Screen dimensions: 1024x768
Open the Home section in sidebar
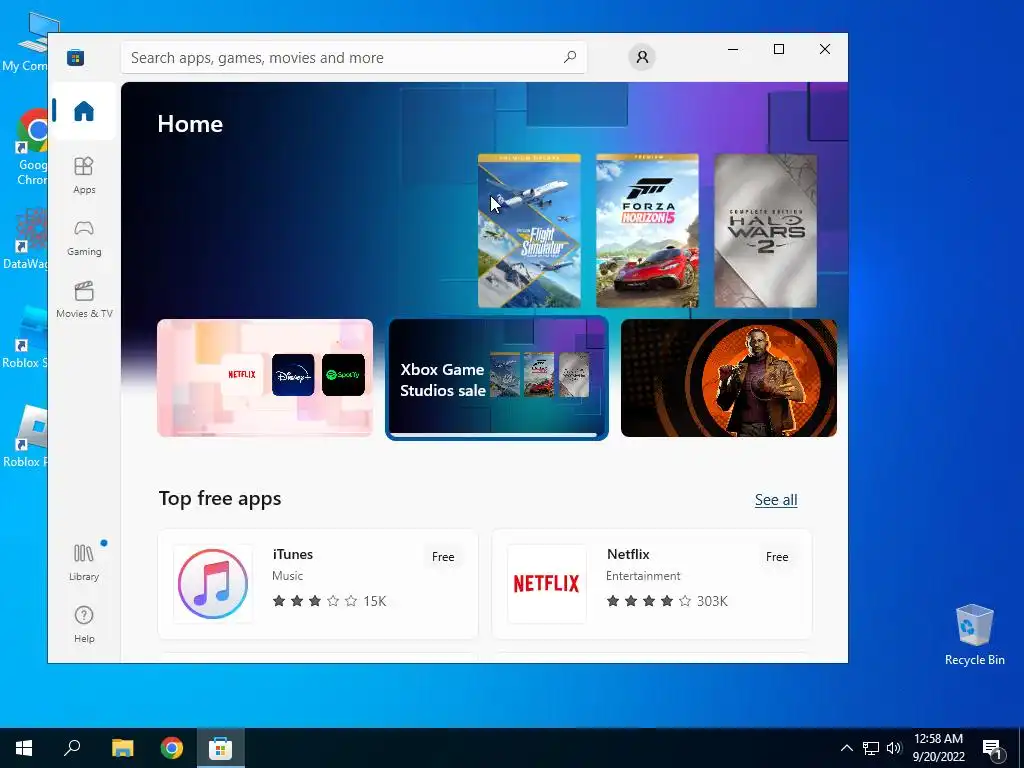[84, 111]
